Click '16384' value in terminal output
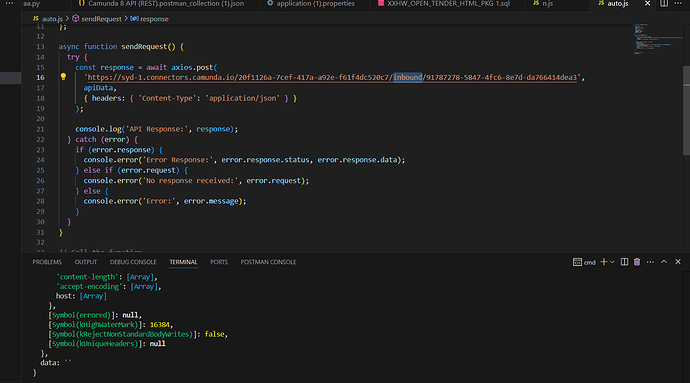Image resolution: width=690 pixels, height=383 pixels. coord(159,325)
